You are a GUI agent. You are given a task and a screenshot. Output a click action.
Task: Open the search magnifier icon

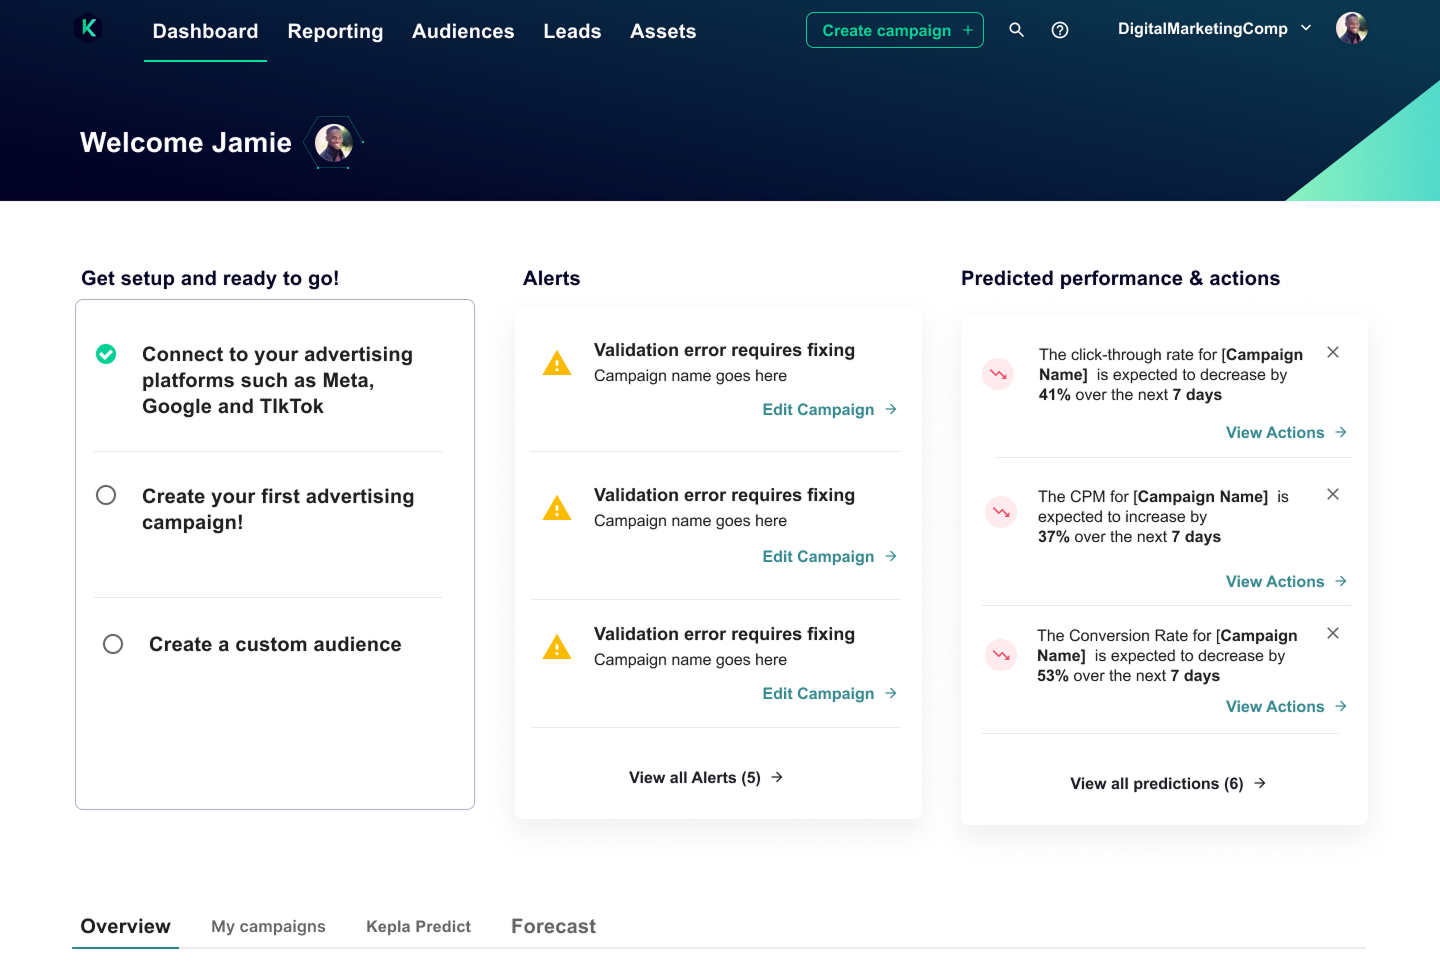1016,30
